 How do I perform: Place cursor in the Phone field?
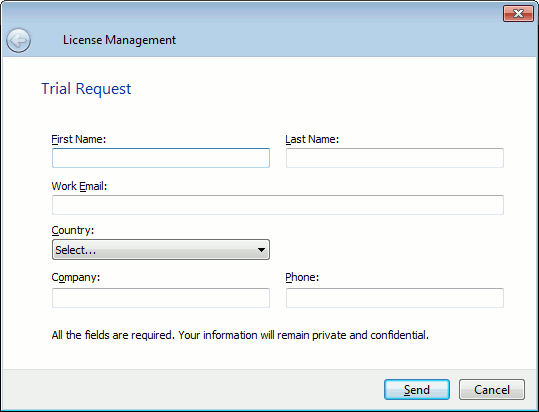click(x=395, y=298)
